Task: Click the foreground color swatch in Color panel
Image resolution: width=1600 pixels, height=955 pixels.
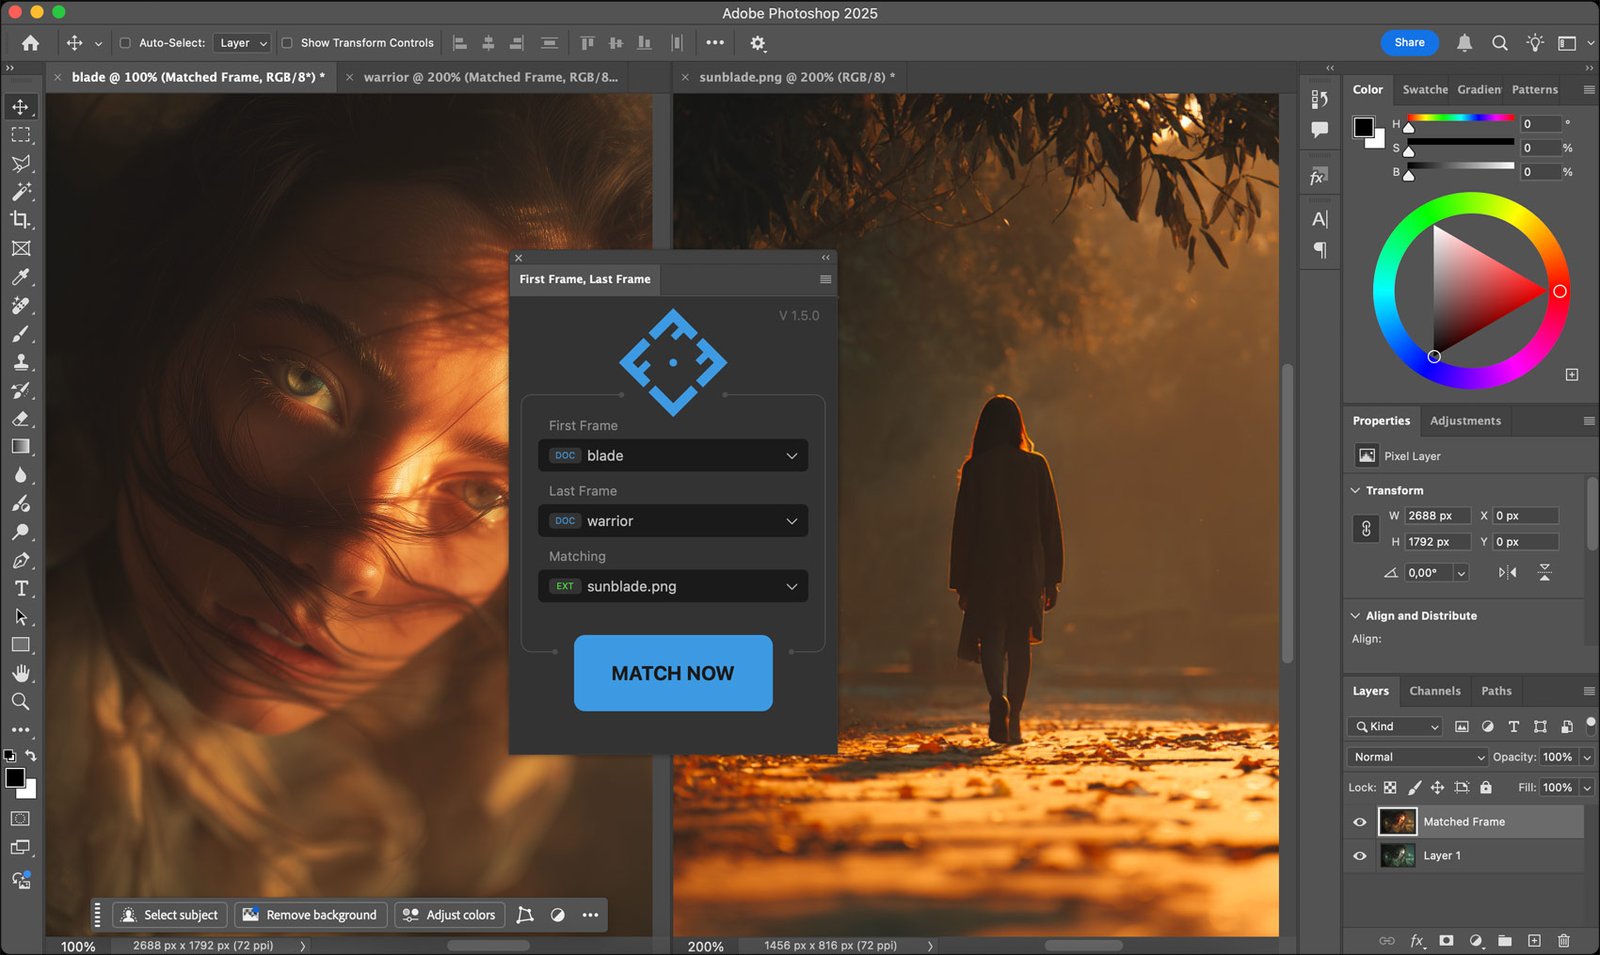Action: (x=1363, y=127)
